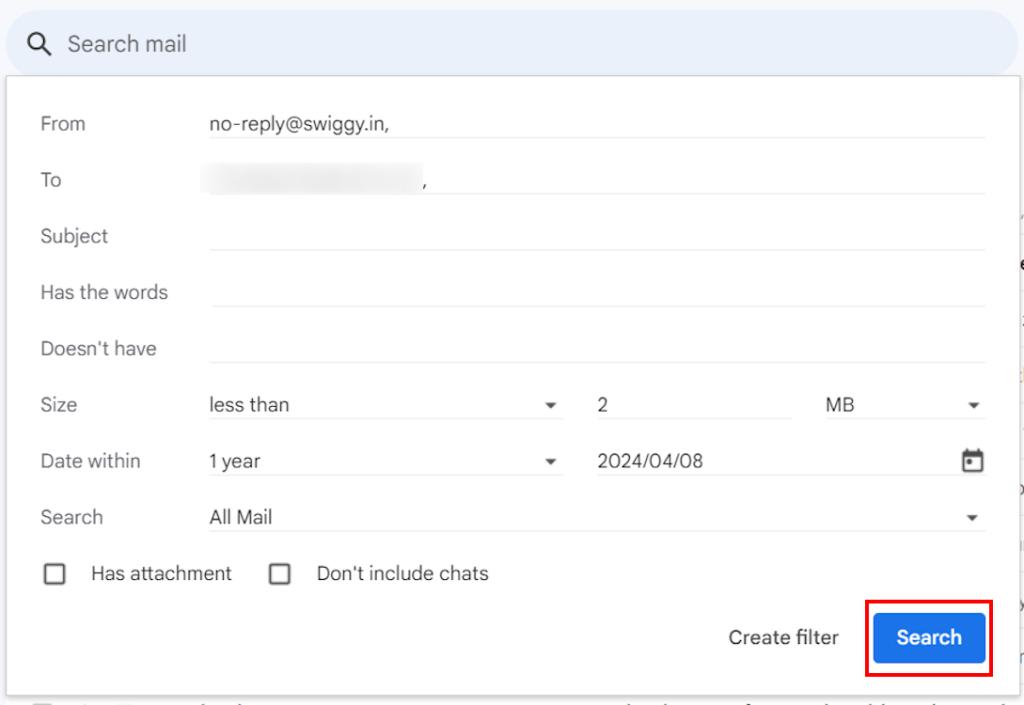
Task: Click the Subject input field
Action: [x=597, y=236]
